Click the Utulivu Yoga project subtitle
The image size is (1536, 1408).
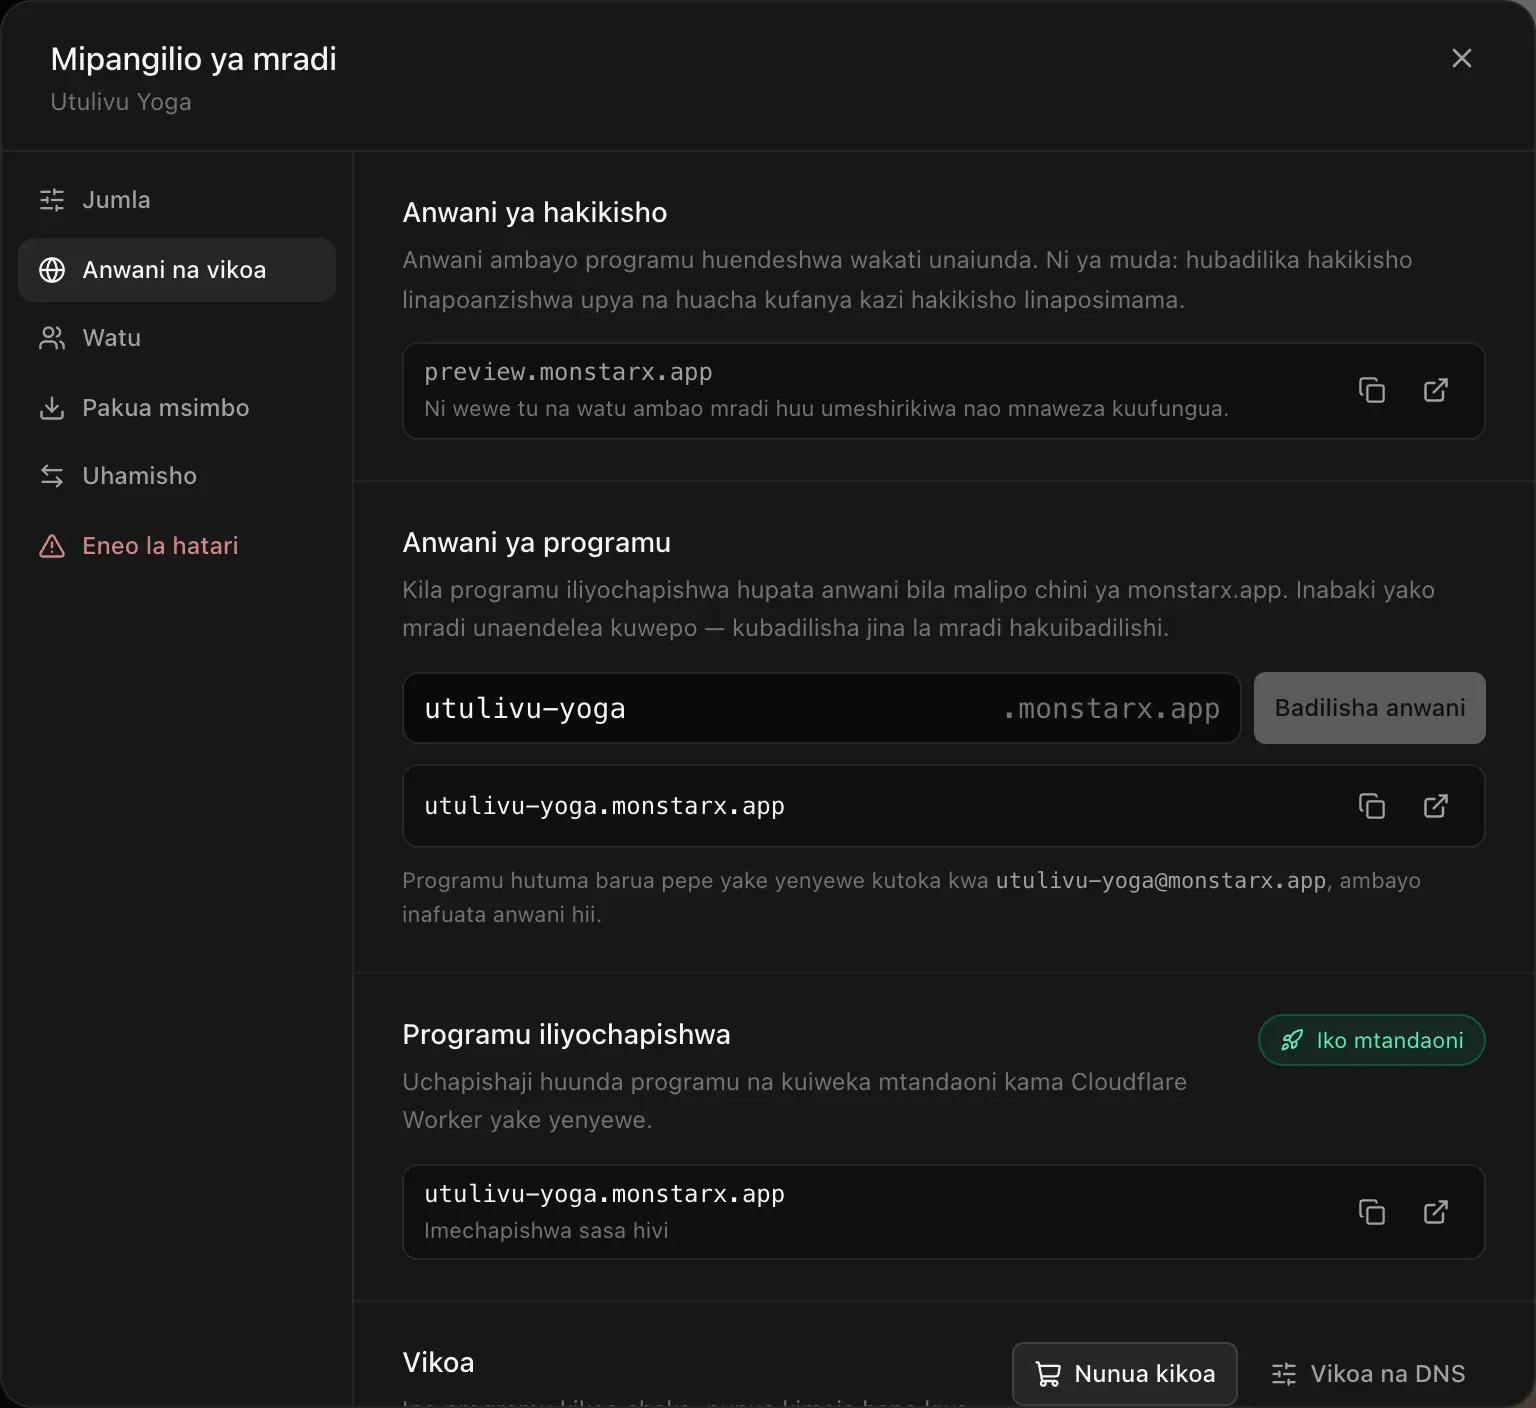[121, 102]
